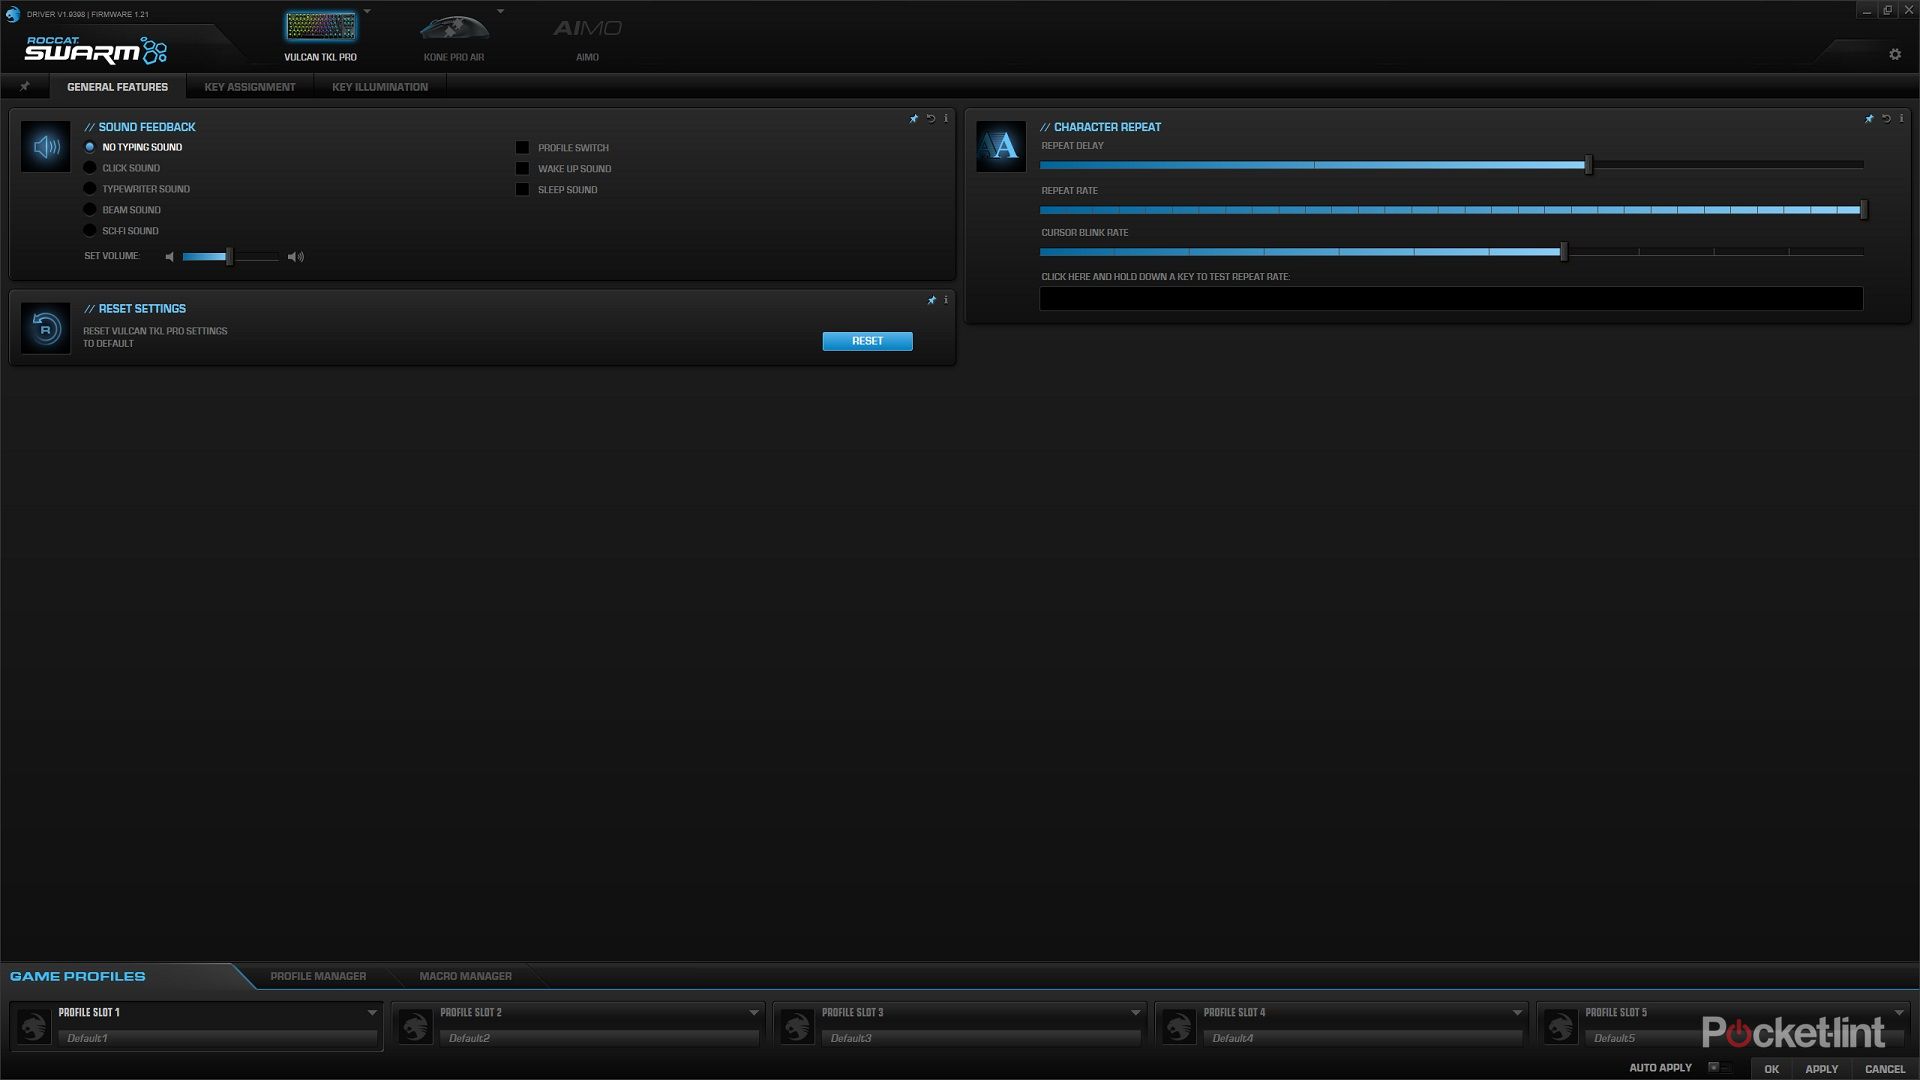1920x1080 pixels.
Task: Show info for Reset Settings panel
Action: pyautogui.click(x=946, y=300)
